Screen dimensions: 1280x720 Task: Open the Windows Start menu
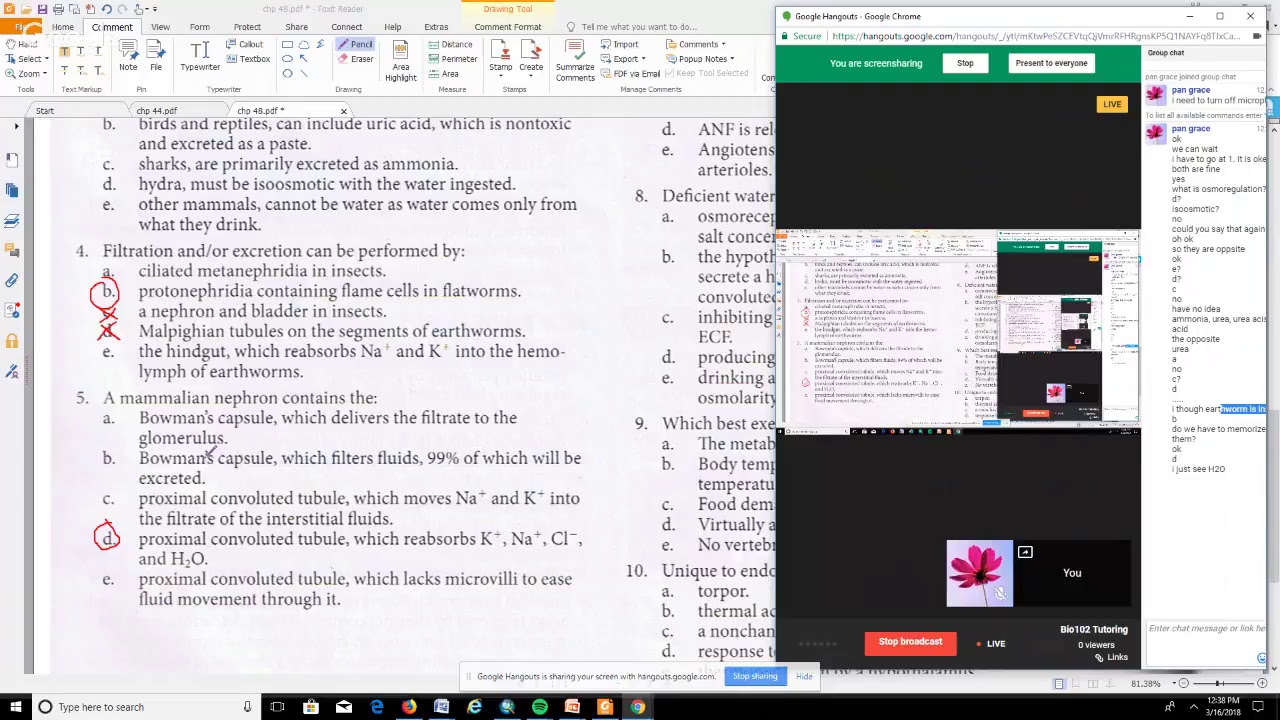(16, 707)
